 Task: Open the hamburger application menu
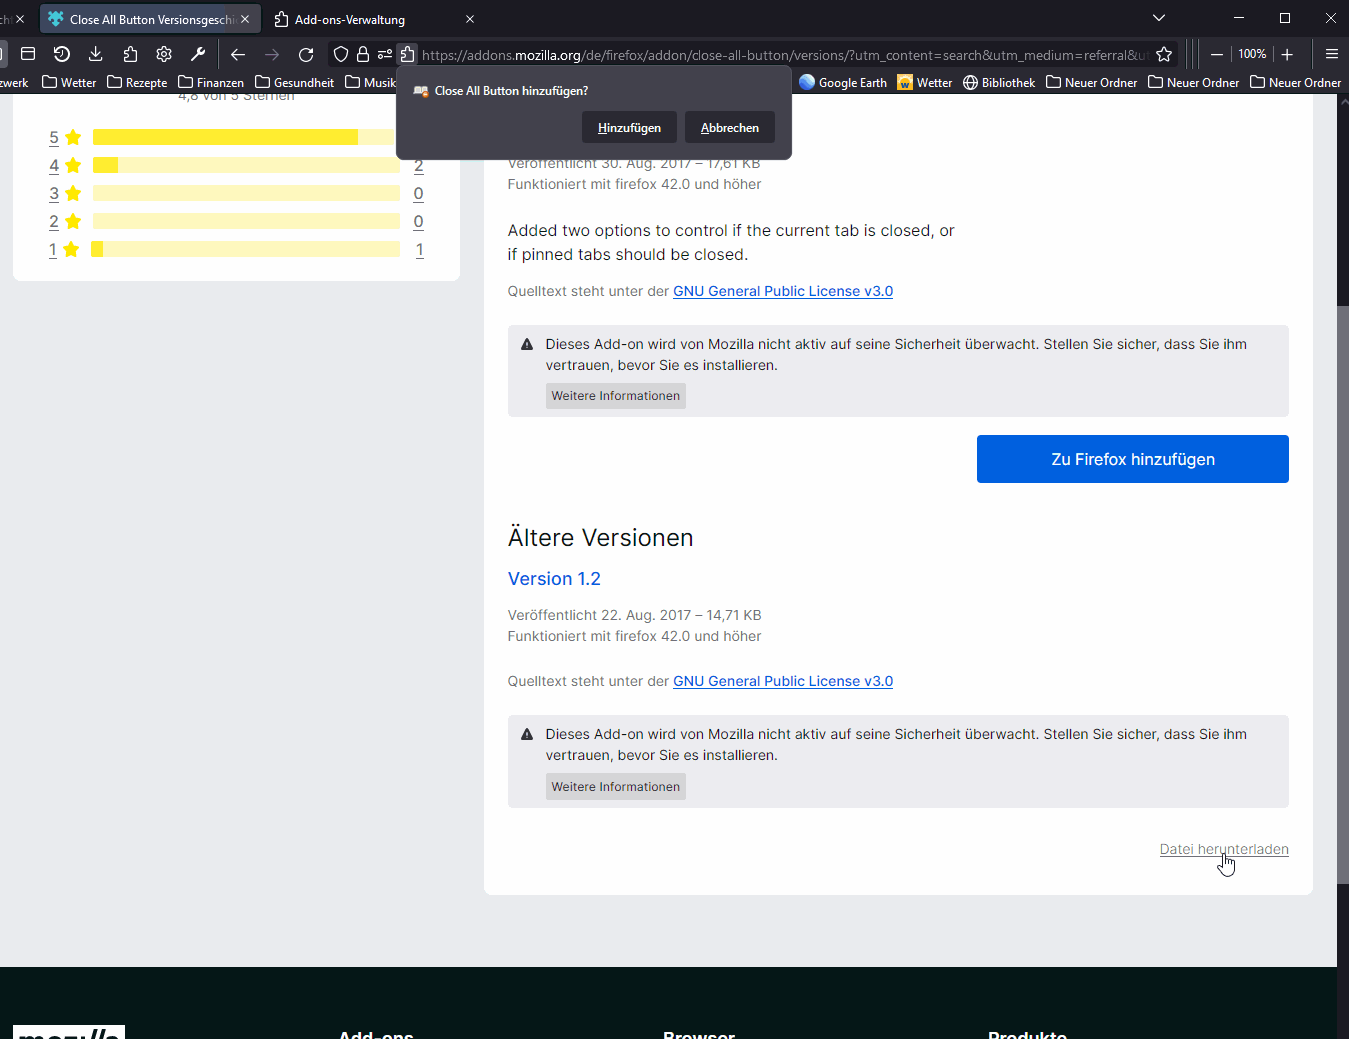[x=1331, y=55]
